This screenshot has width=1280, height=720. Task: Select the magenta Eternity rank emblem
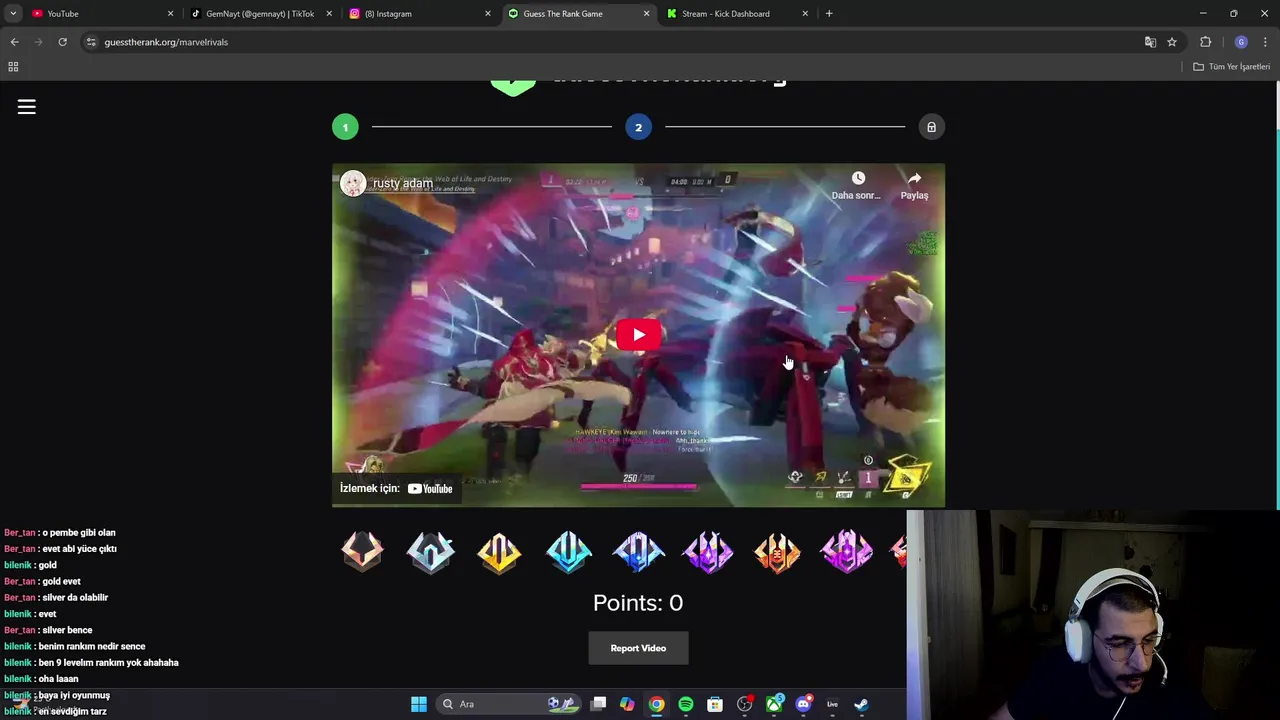[847, 551]
